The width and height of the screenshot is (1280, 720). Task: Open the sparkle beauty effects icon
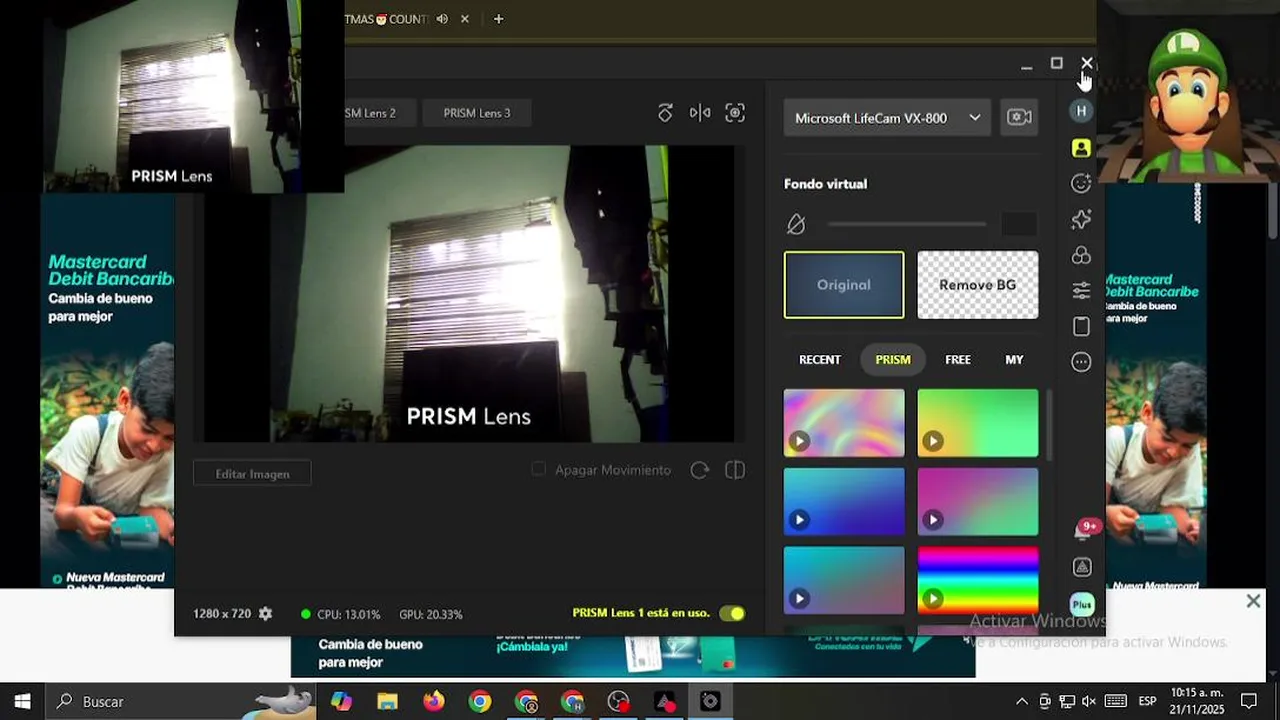click(x=1081, y=219)
